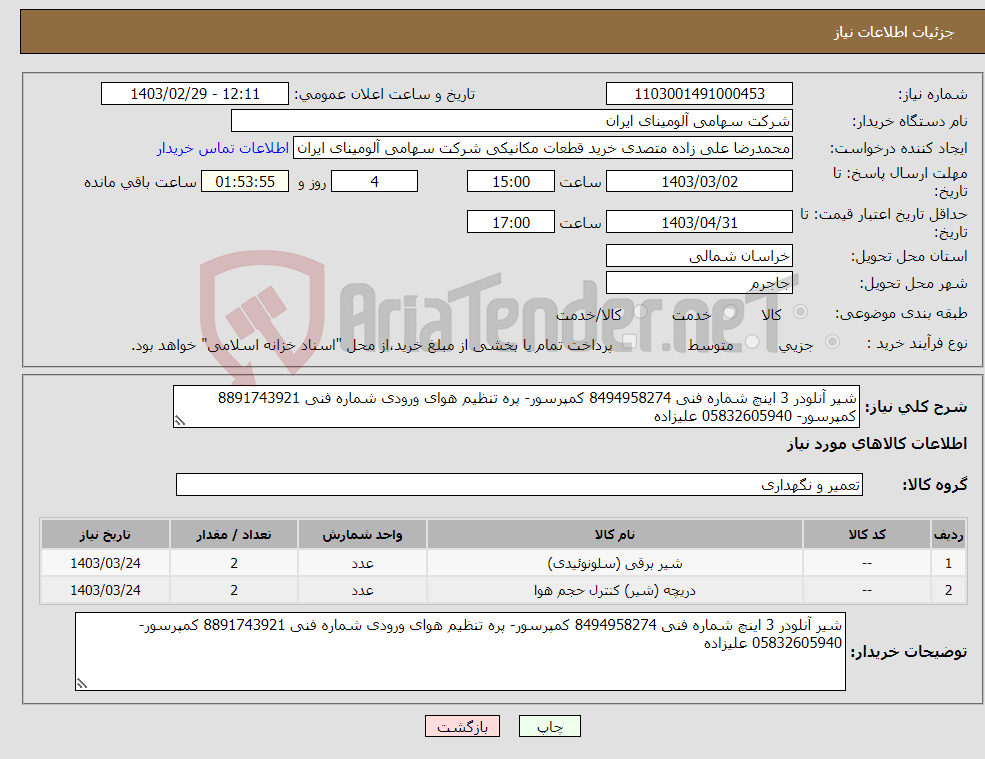The image size is (985, 759).
Task: Click the استان محل تحویل label
Action: tap(909, 256)
